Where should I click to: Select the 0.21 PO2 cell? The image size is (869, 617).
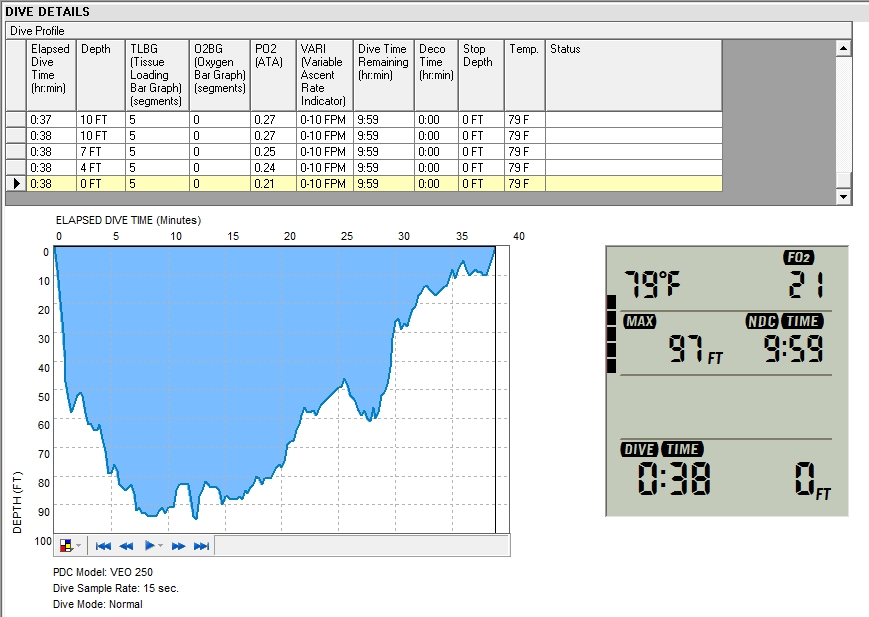click(273, 183)
